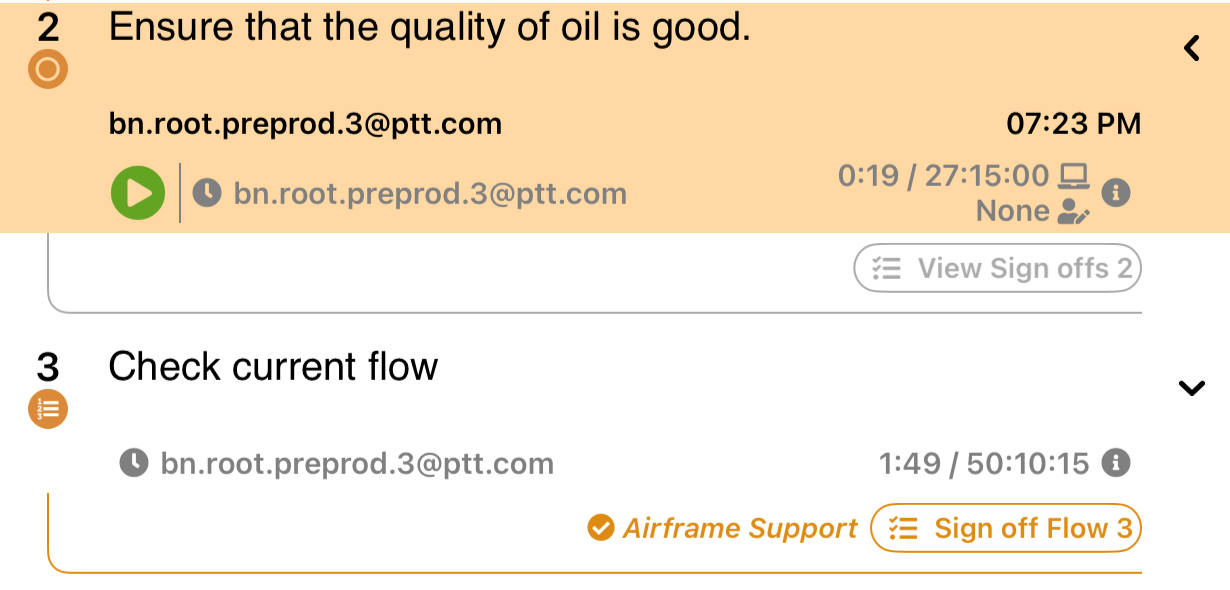
Task: Click the clock icon in step 2 row
Action: (x=207, y=192)
